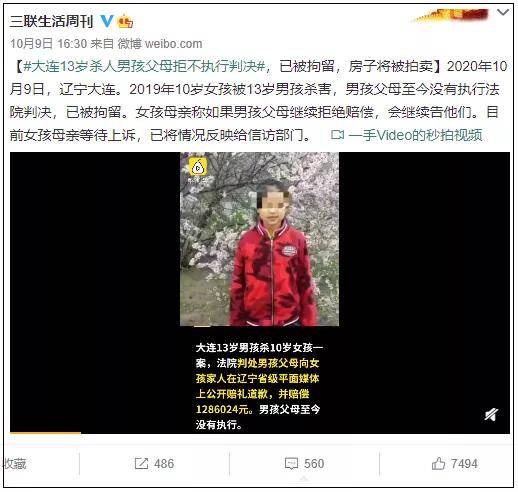This screenshot has width=518, height=492.
Task: Click the 7494 likes count
Action: pos(464,464)
